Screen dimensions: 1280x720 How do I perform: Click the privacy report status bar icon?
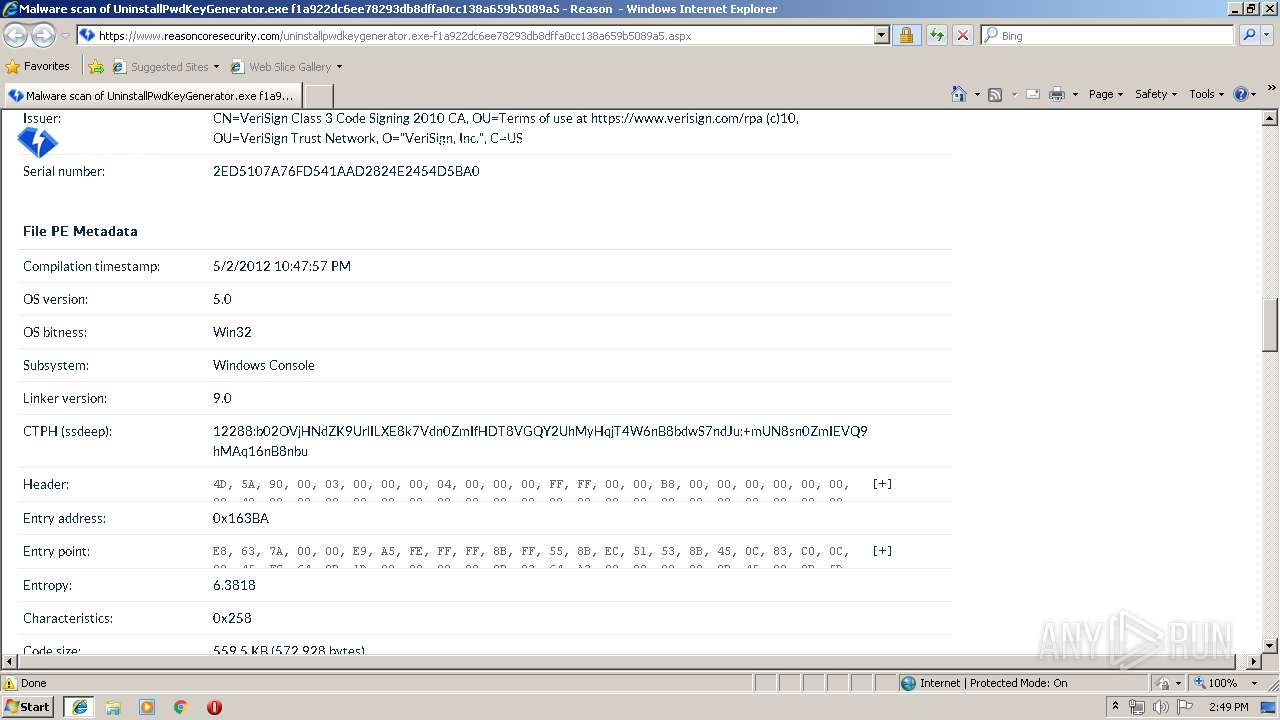point(1164,683)
